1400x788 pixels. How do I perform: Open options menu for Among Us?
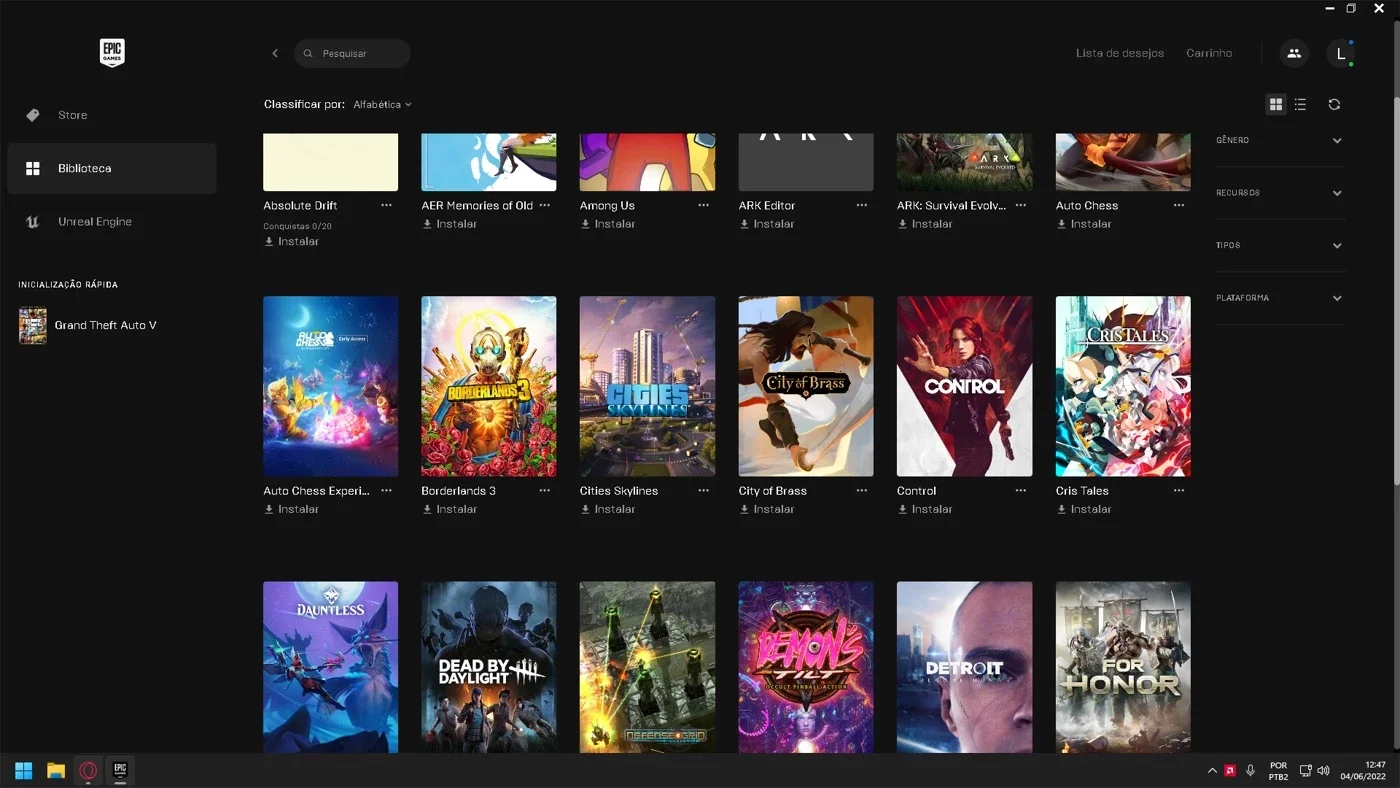point(703,205)
